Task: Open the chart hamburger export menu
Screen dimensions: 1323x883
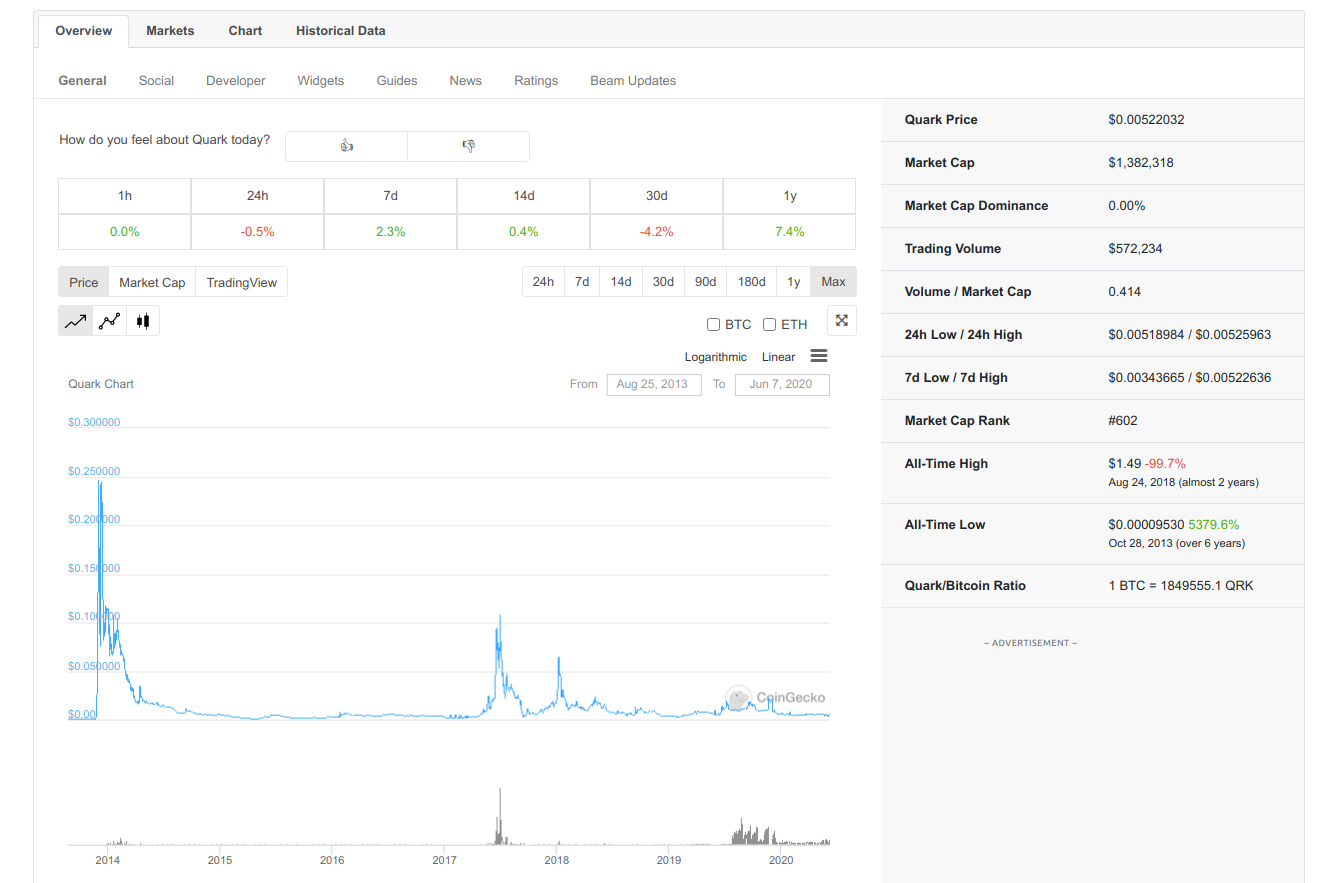Action: 818,356
